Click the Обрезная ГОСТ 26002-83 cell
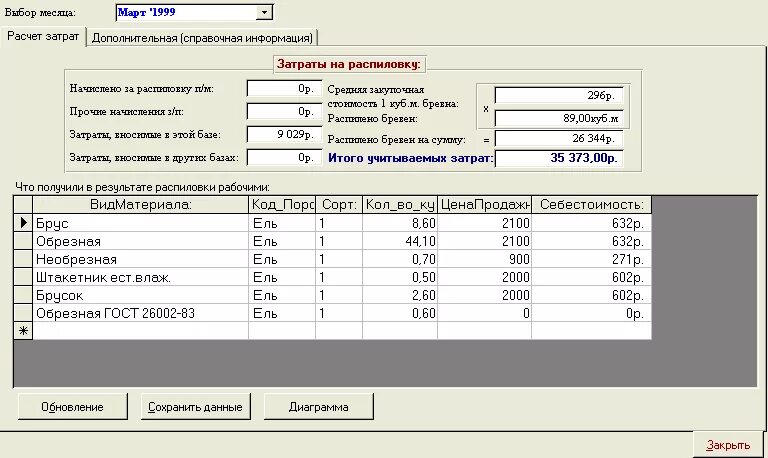The height and width of the screenshot is (458, 768). click(x=141, y=313)
